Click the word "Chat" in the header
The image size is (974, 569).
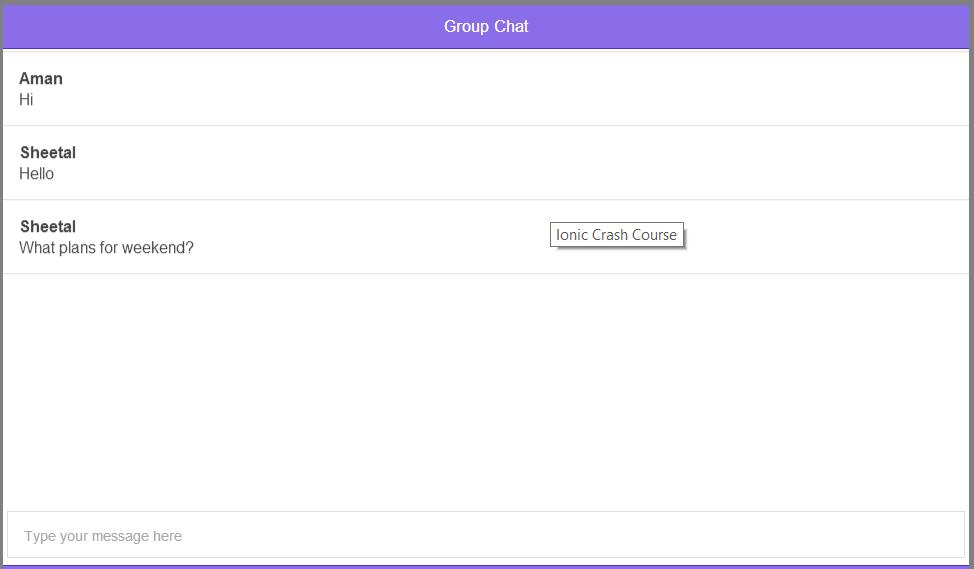click(x=511, y=27)
